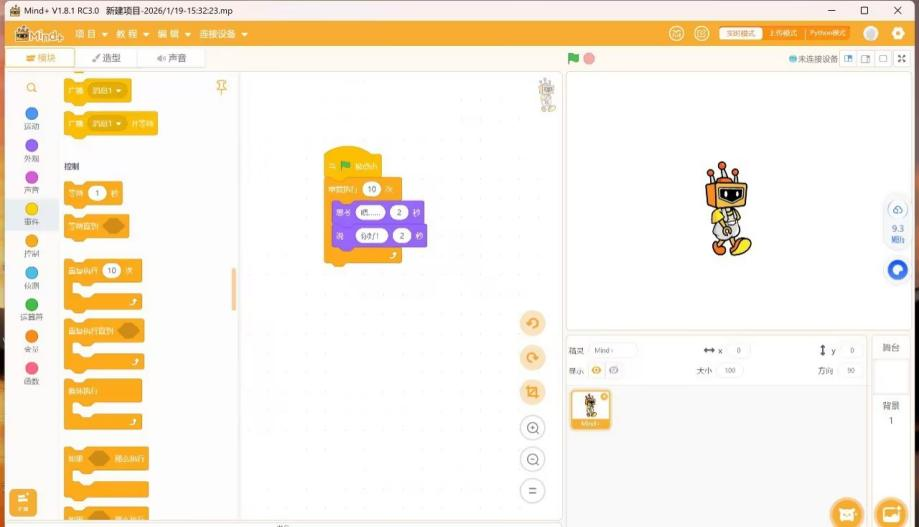
Task: Hide the sprite using crossed-eye icon
Action: click(614, 370)
